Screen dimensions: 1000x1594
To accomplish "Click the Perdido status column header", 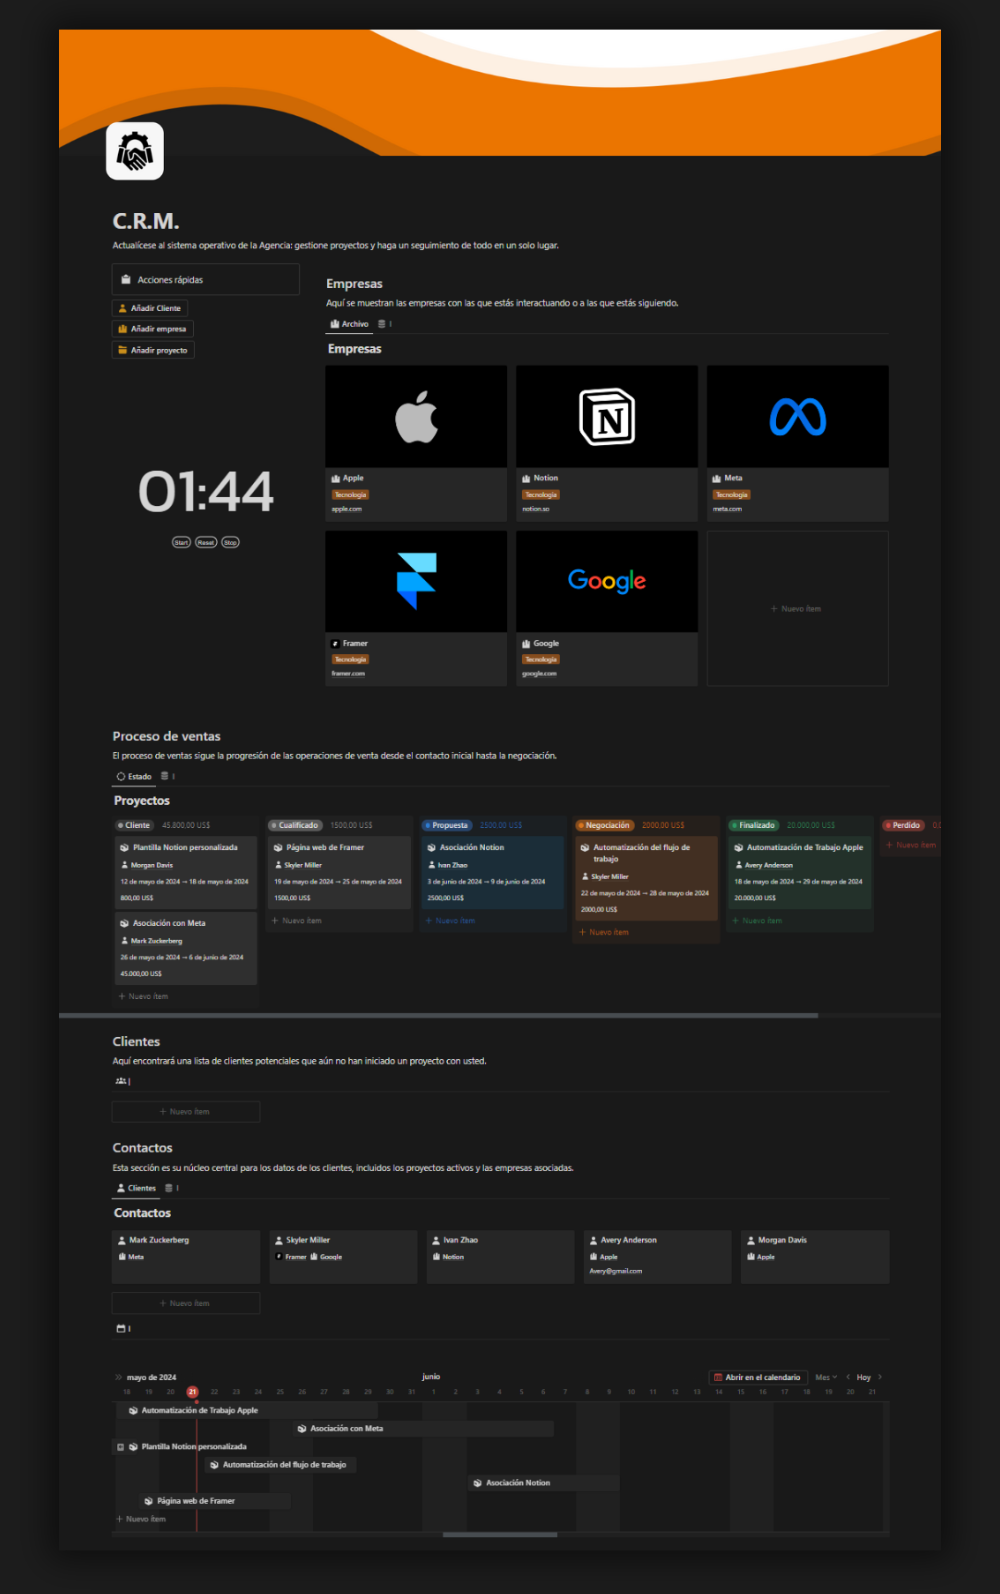I will click(903, 825).
